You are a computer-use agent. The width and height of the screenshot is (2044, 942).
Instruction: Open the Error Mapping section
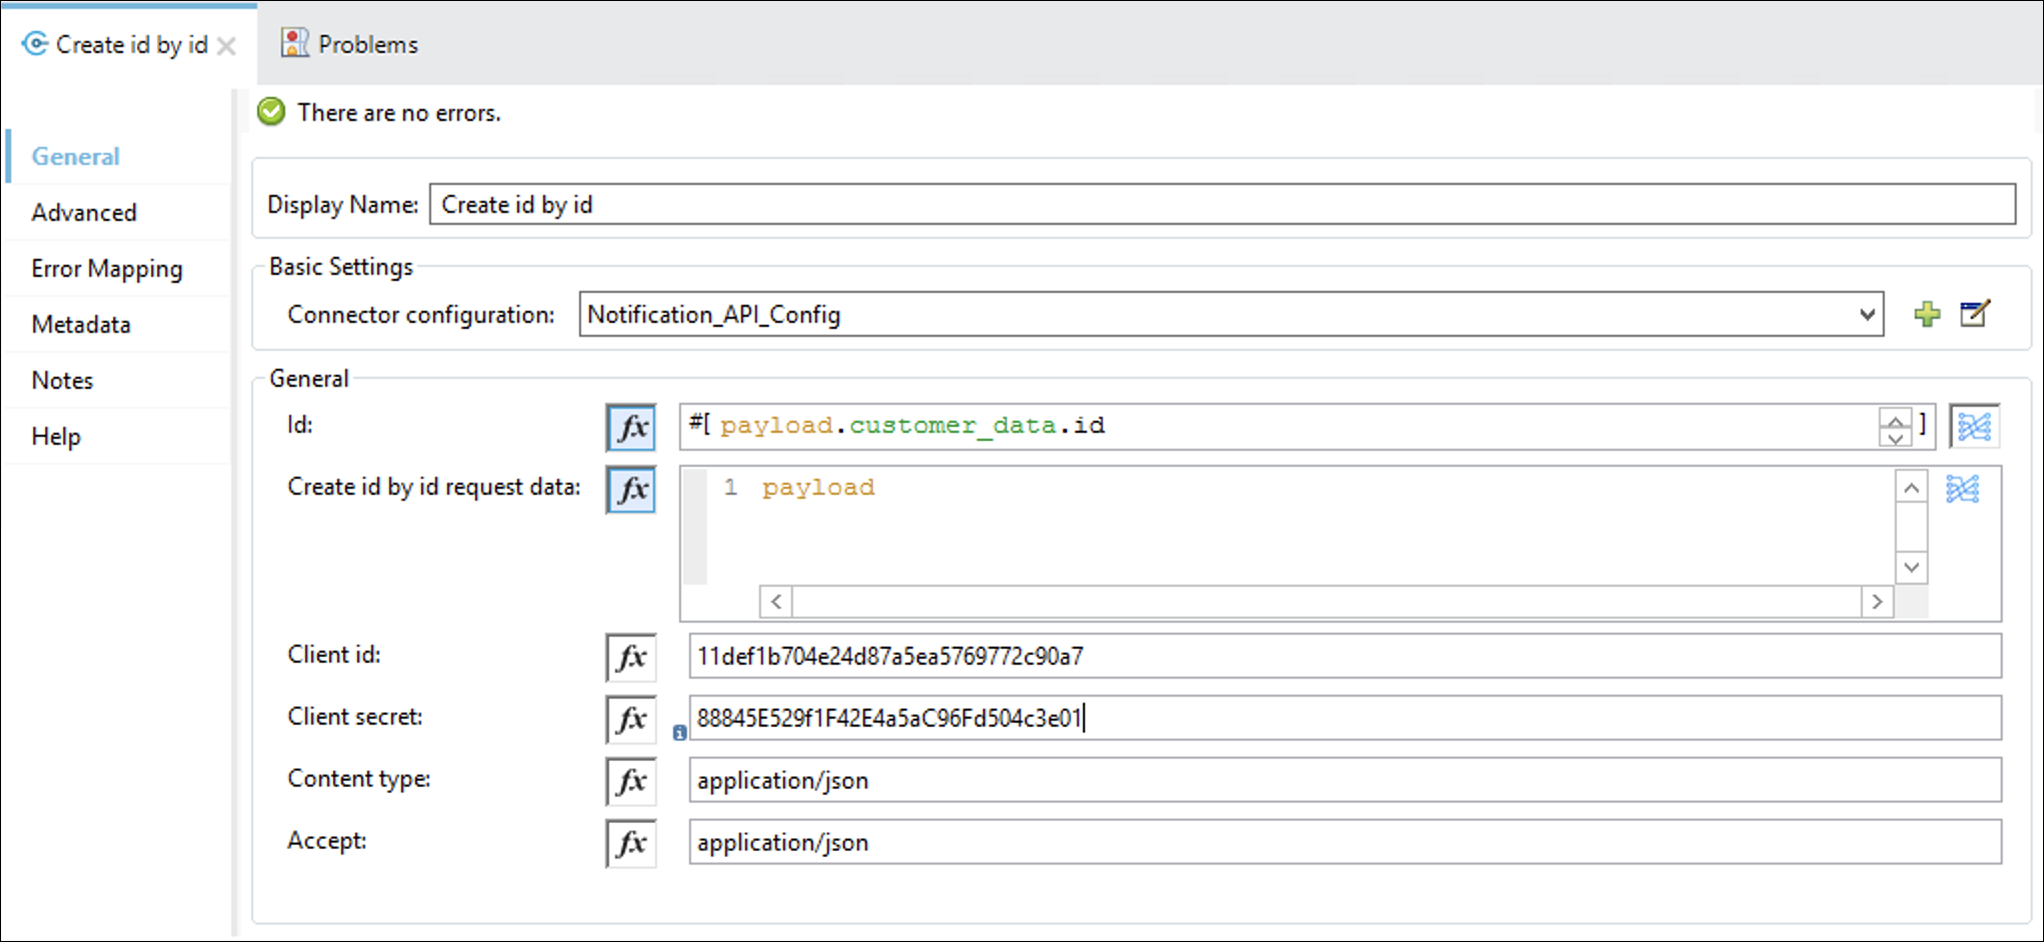click(x=107, y=269)
